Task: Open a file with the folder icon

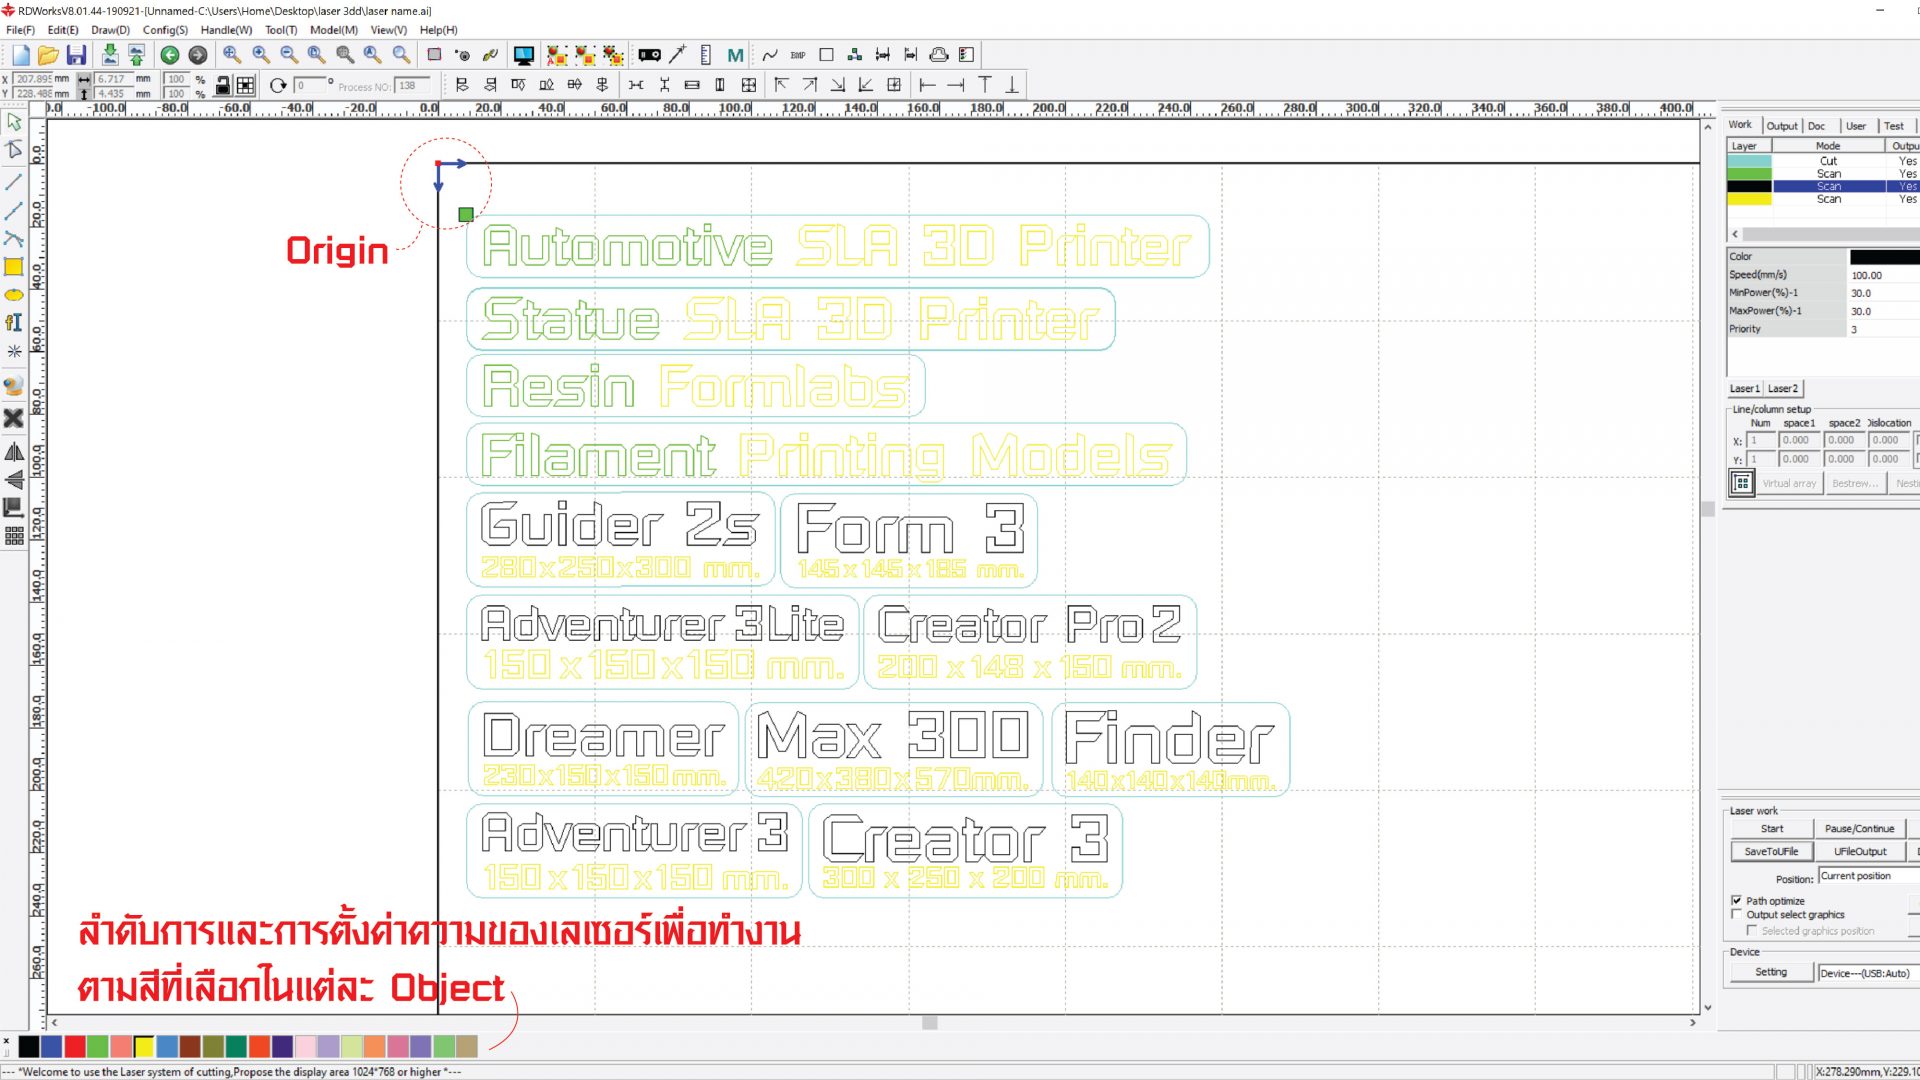Action: [x=48, y=55]
